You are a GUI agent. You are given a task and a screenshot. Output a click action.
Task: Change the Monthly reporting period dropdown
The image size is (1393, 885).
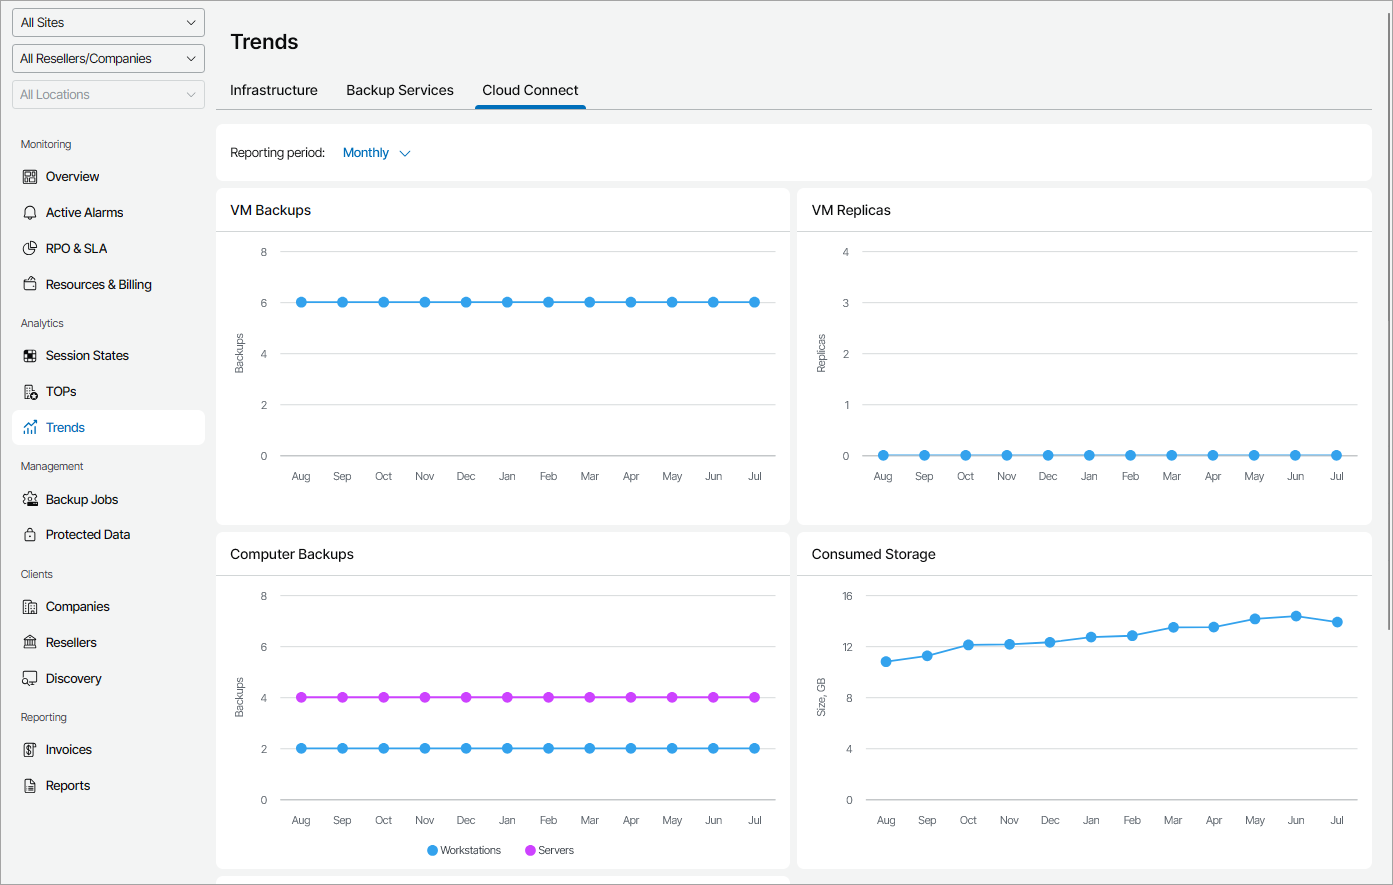click(376, 153)
